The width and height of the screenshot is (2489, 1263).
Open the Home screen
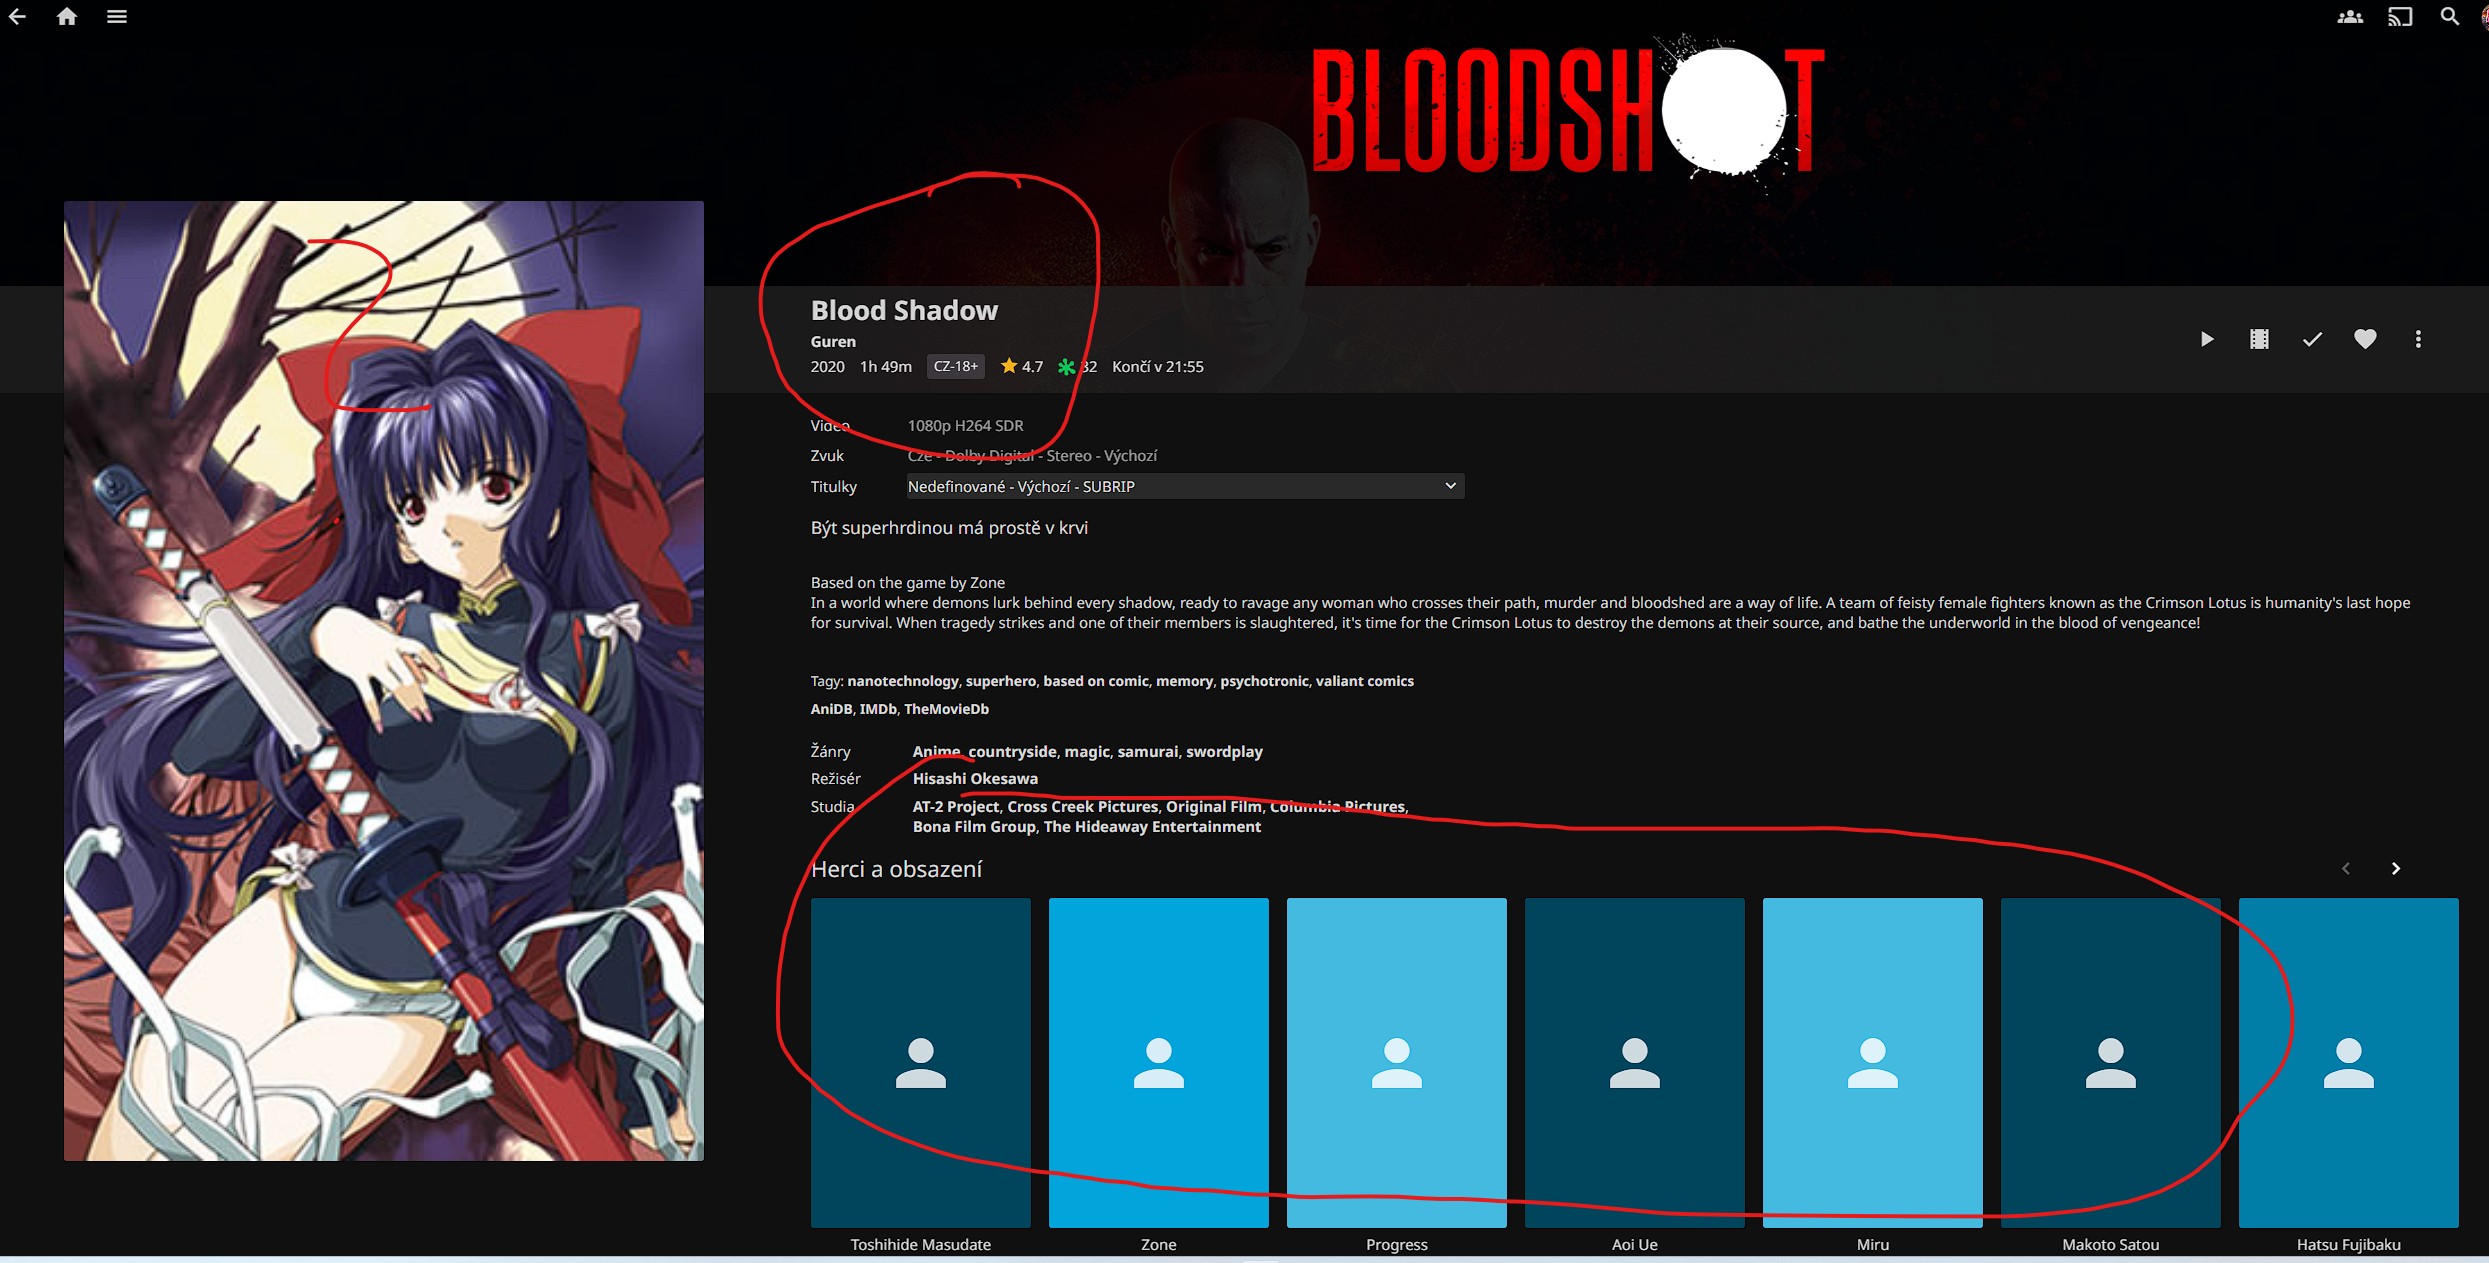tap(67, 17)
